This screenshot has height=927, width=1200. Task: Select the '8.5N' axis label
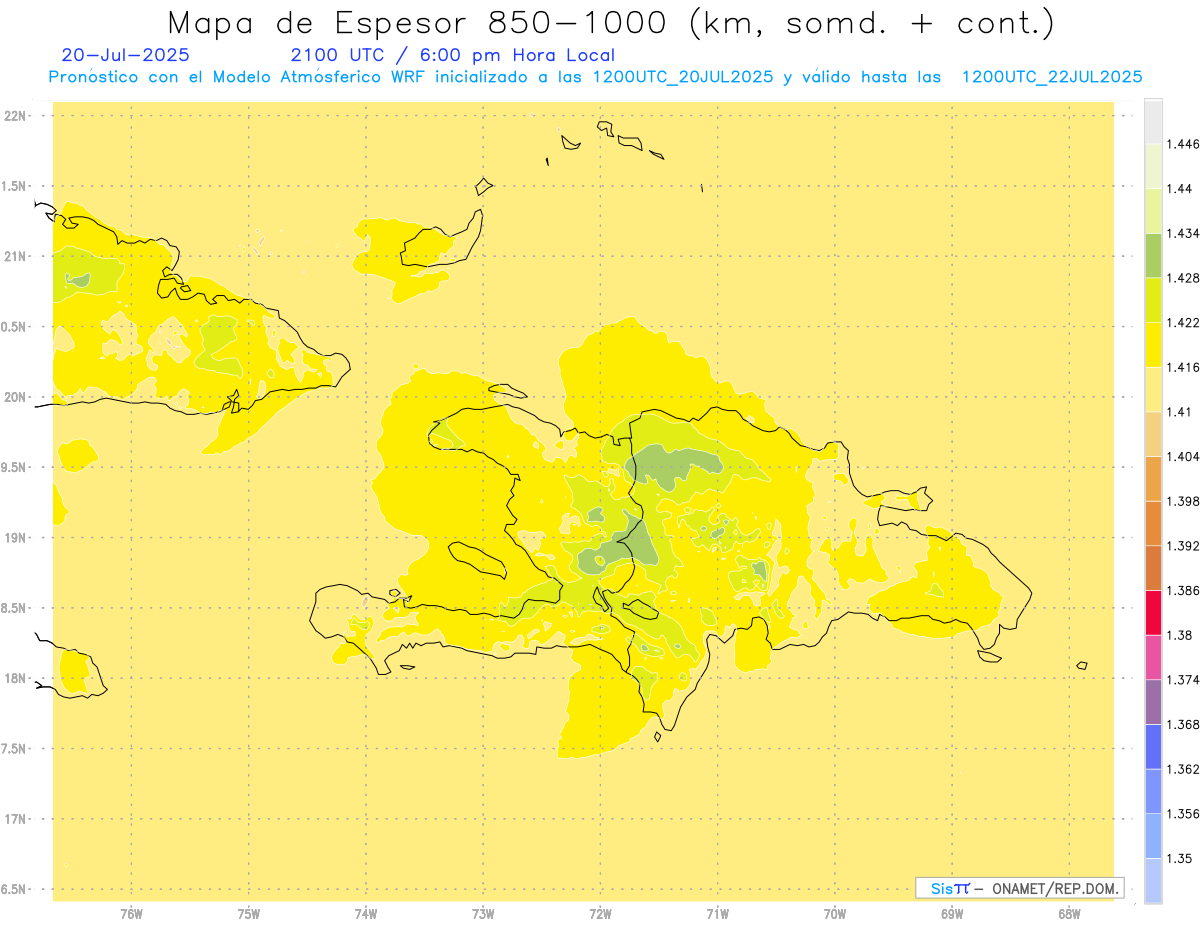pos(14,608)
